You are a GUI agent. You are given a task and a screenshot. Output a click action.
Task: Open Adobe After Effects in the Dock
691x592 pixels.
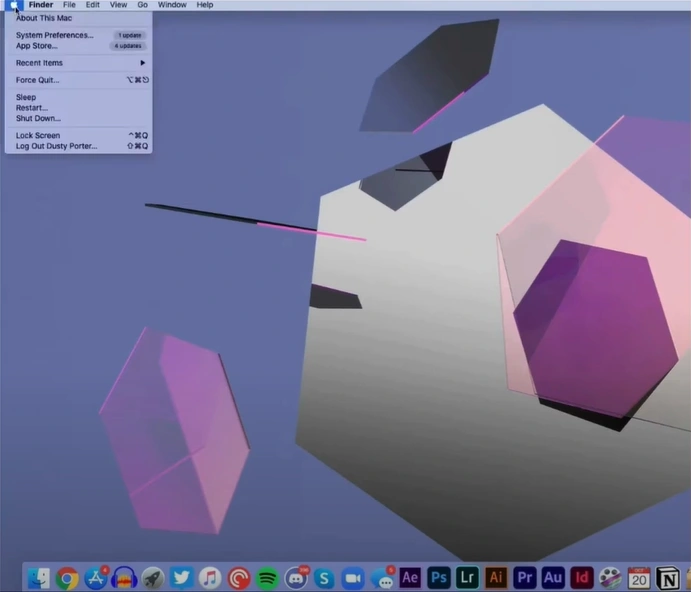[410, 577]
